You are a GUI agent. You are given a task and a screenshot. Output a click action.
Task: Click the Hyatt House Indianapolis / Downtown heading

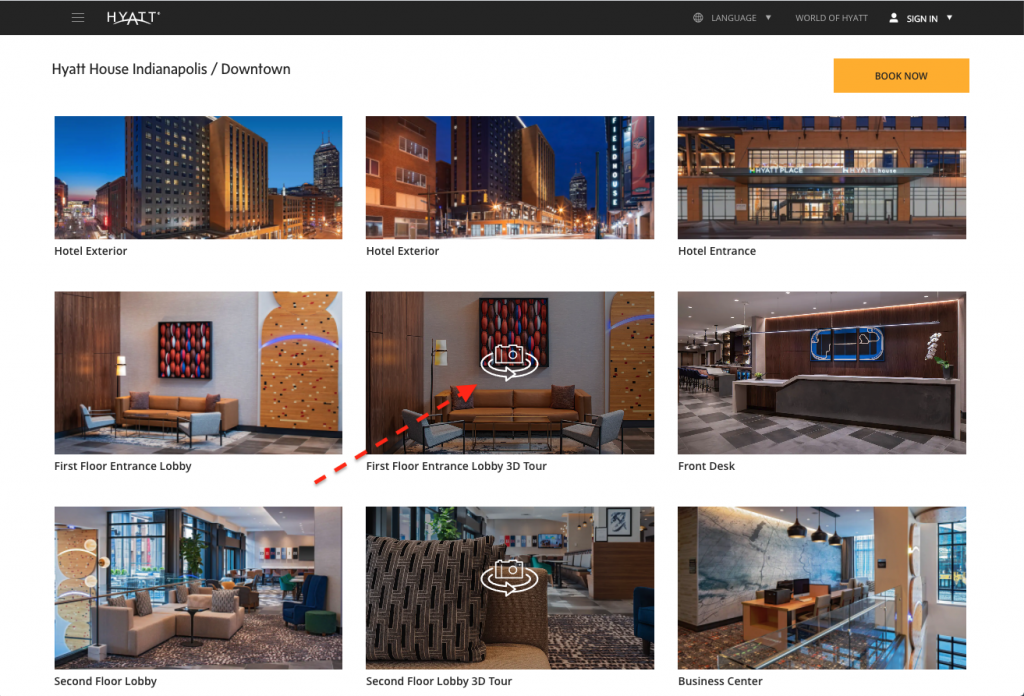pos(171,69)
